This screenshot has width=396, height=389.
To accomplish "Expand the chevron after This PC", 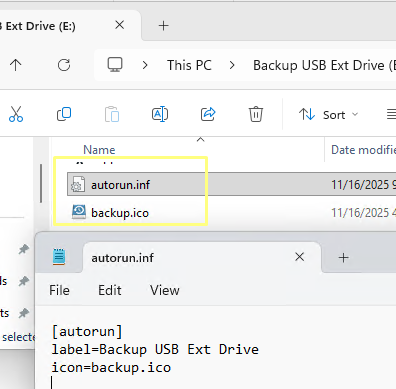I will click(232, 65).
